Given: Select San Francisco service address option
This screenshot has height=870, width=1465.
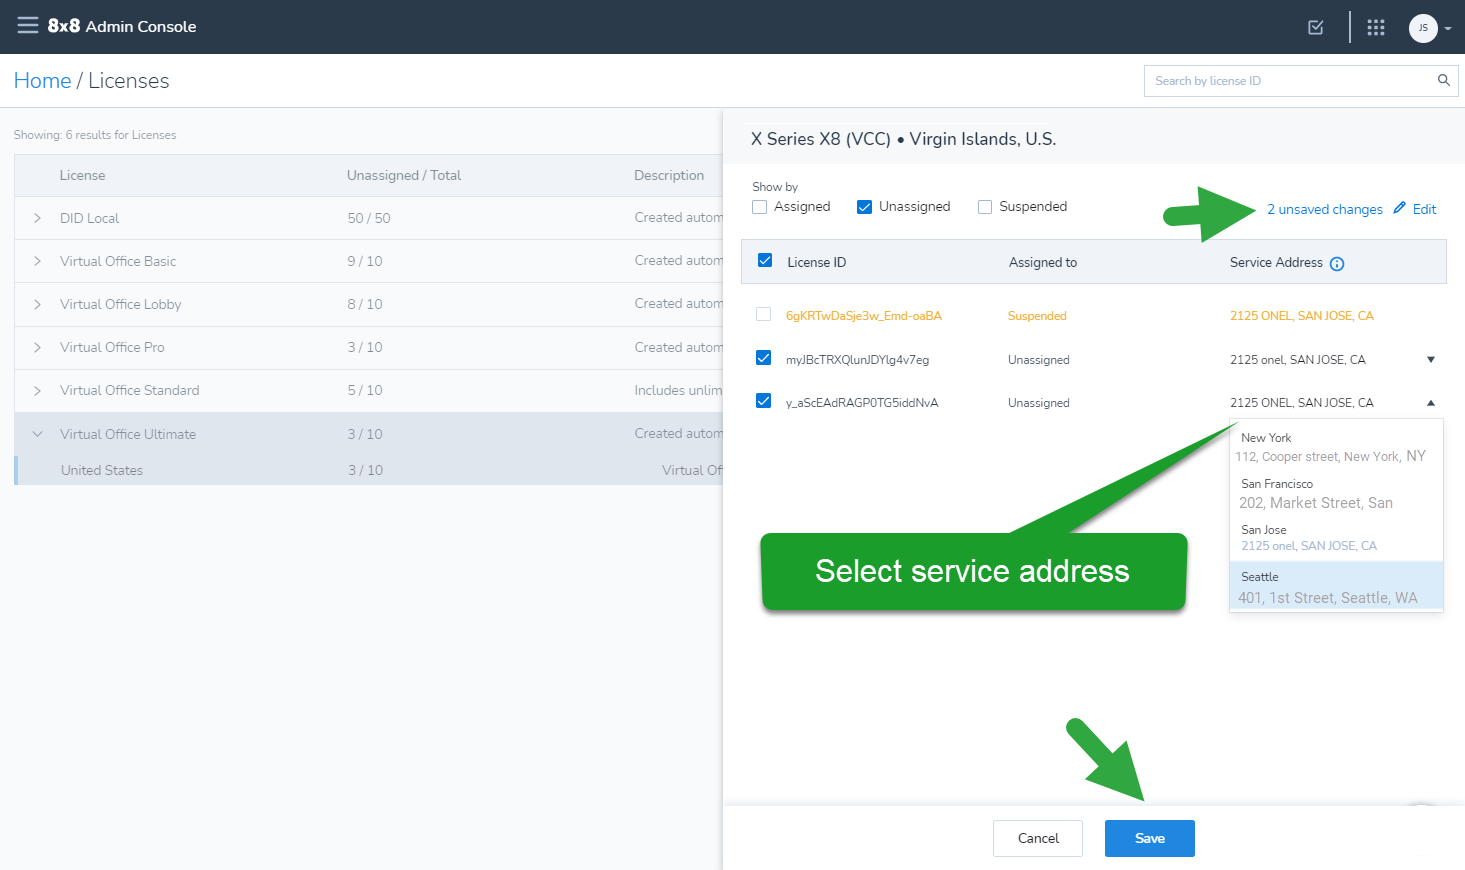Looking at the screenshot, I should [1336, 493].
